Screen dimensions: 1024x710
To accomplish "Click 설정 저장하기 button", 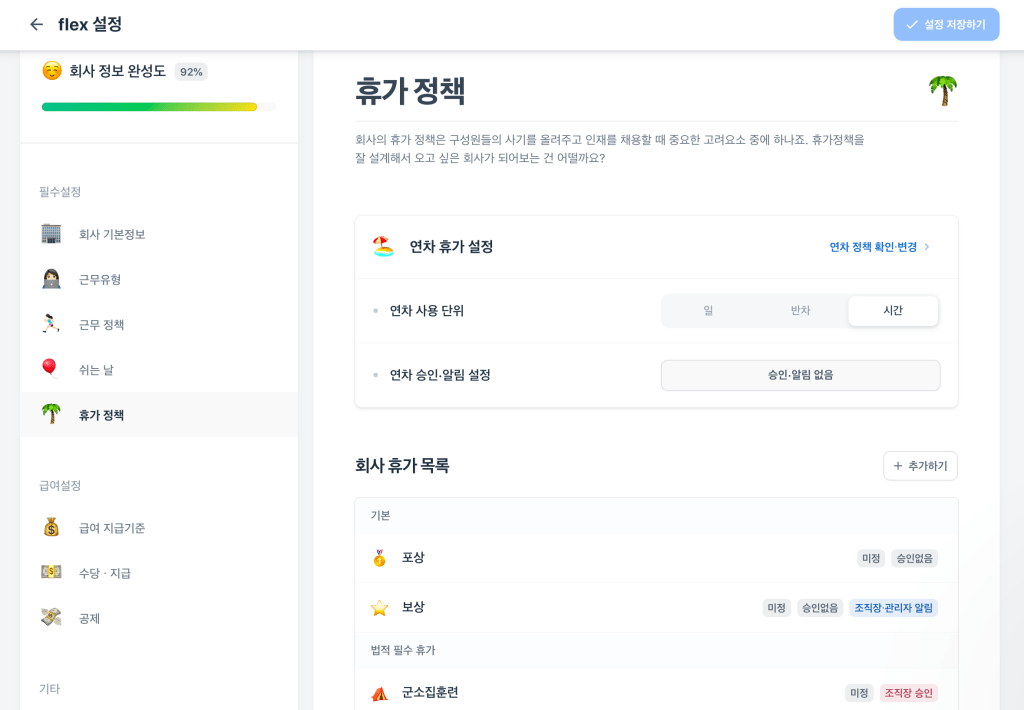I will (946, 25).
